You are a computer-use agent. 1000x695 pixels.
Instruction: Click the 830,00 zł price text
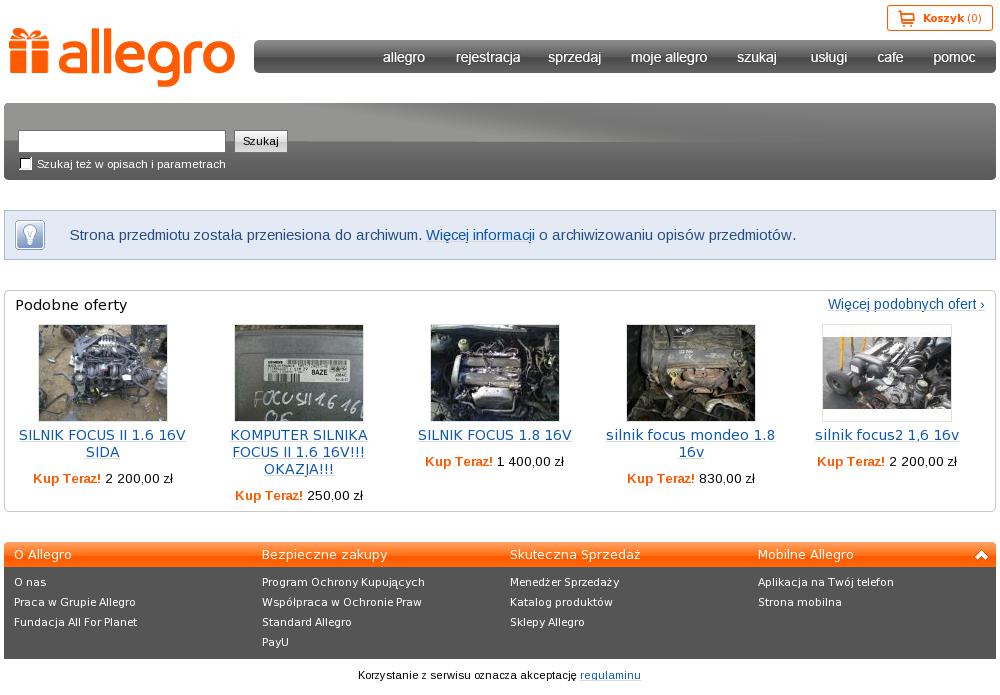726,479
